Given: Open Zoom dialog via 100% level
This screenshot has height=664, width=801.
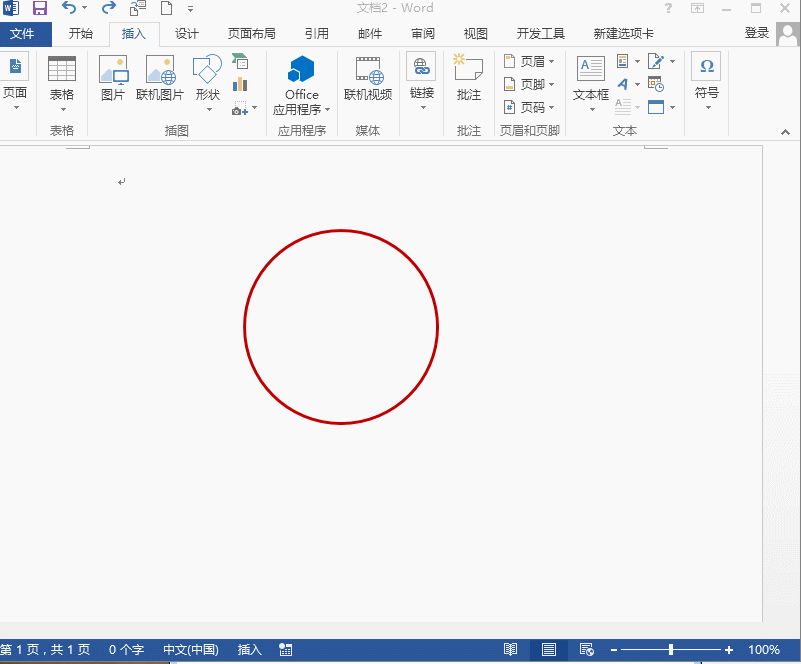Looking at the screenshot, I should click(764, 650).
